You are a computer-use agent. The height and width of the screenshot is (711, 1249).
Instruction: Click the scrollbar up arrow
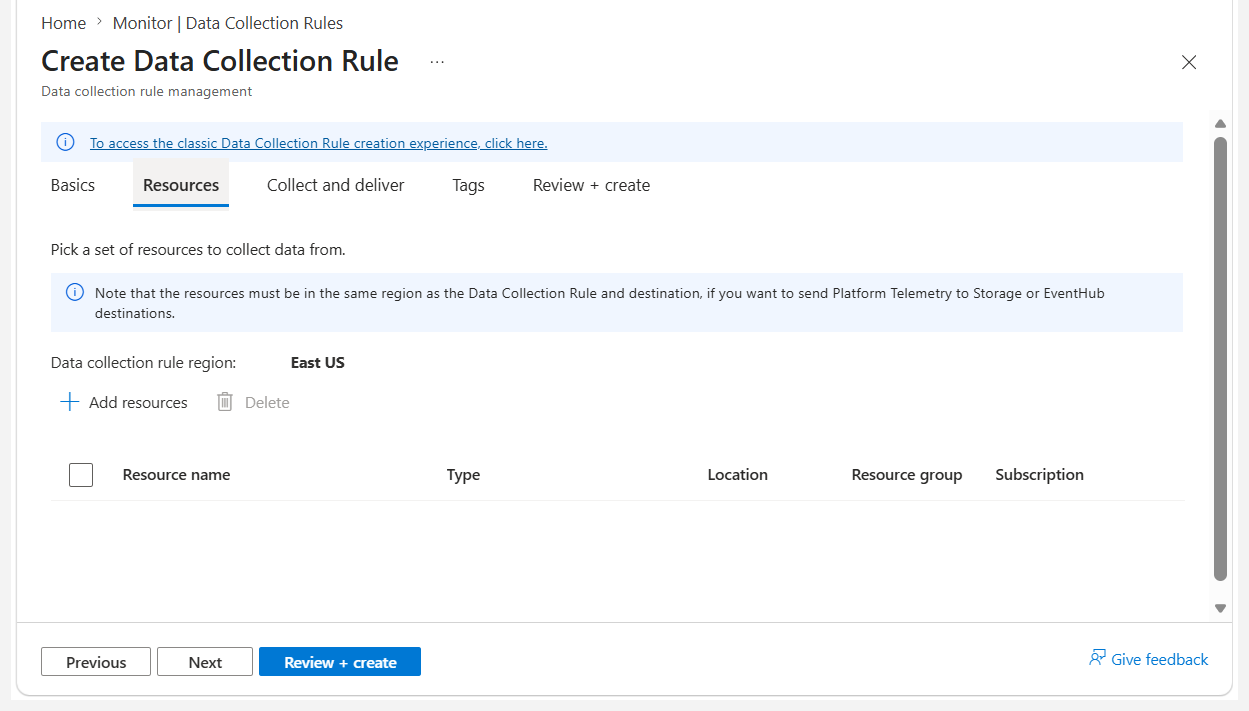tap(1220, 124)
